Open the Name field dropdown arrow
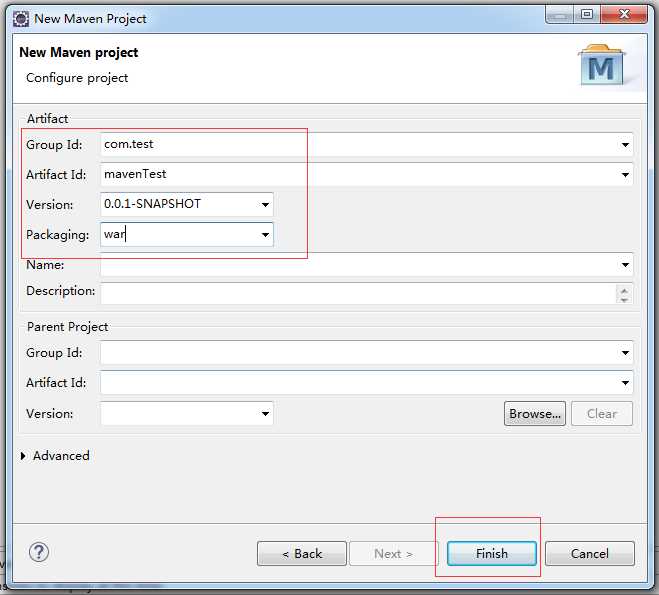Screen dimensions: 659x595 click(625, 265)
